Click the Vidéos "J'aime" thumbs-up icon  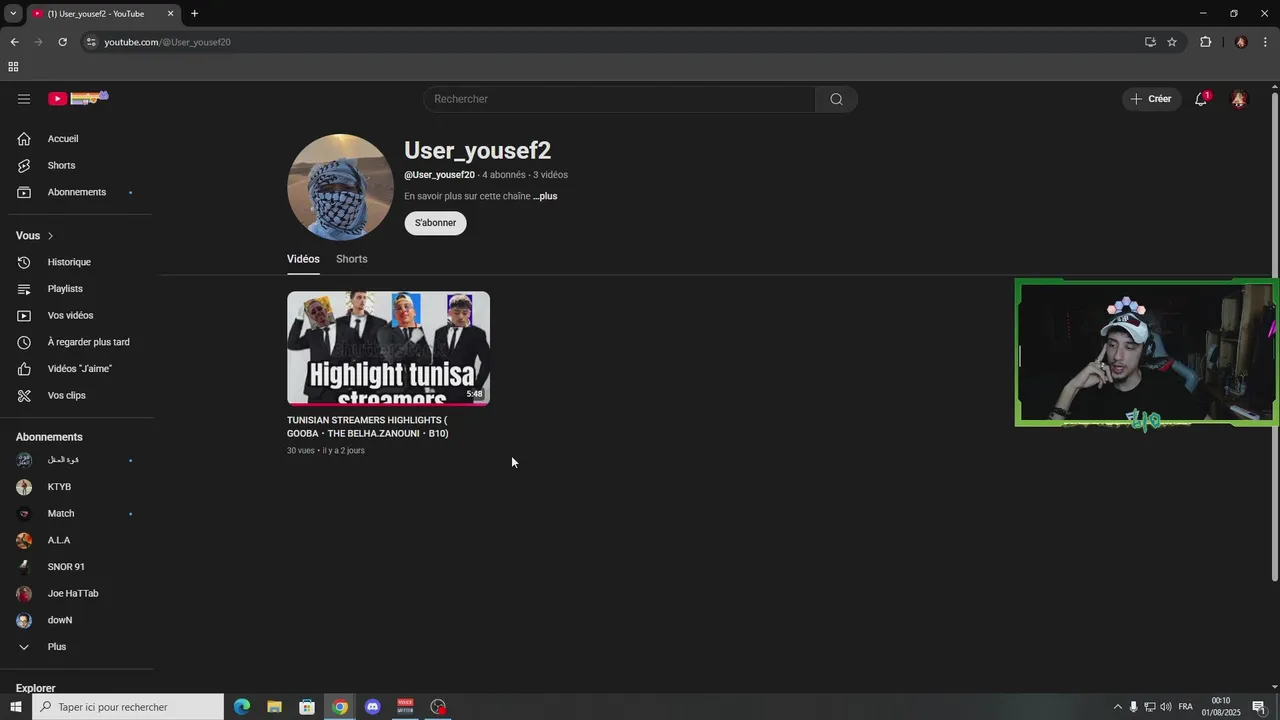click(x=24, y=369)
